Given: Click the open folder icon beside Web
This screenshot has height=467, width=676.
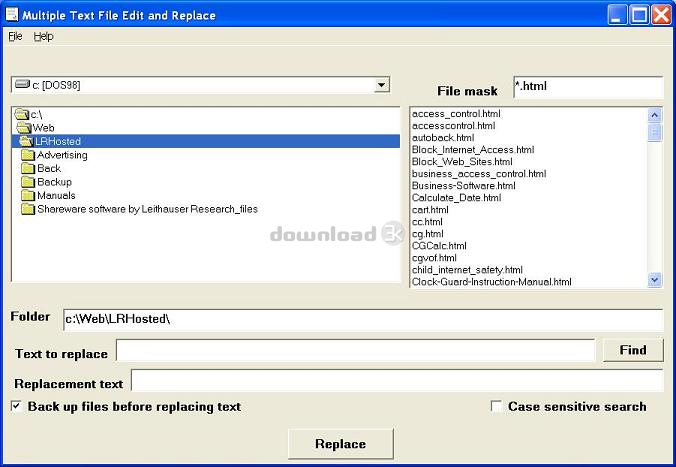Looking at the screenshot, I should (24, 128).
